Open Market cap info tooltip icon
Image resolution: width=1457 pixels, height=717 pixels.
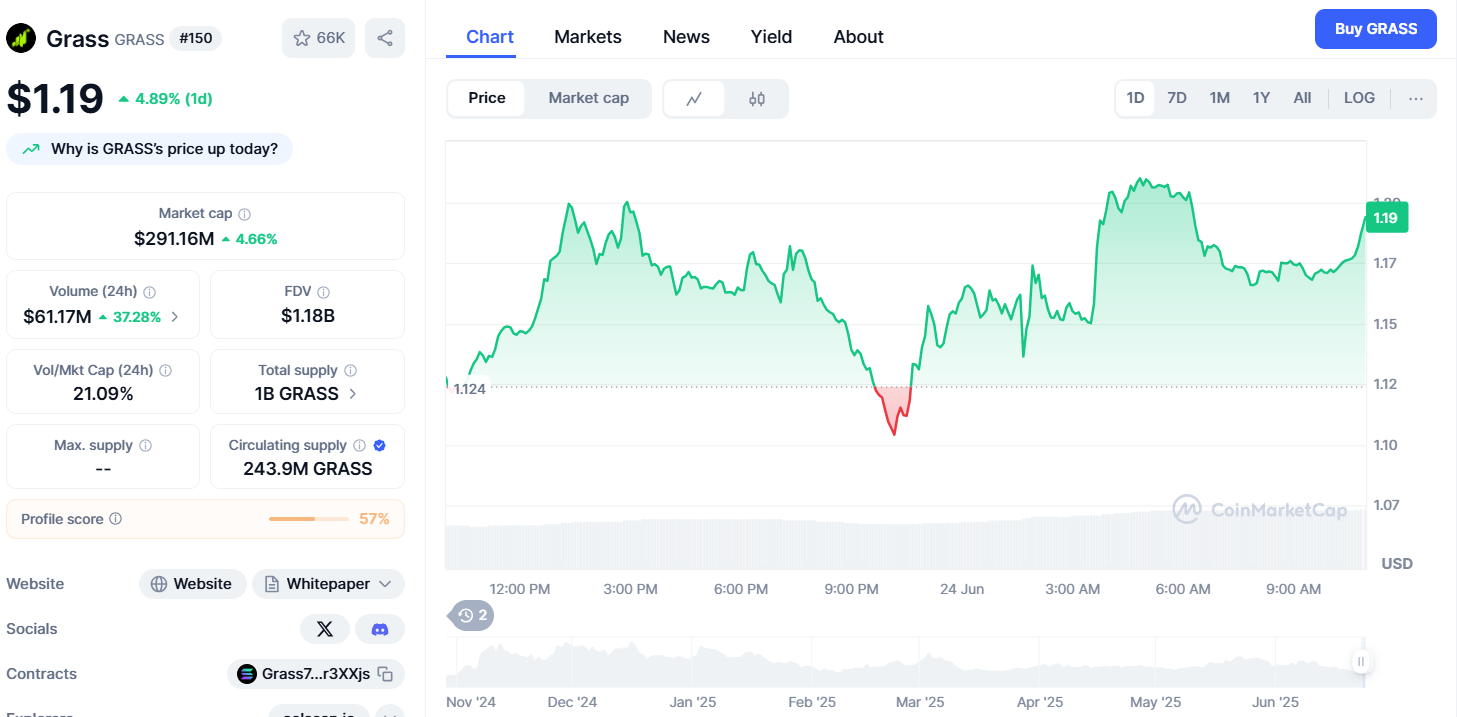[x=245, y=214]
